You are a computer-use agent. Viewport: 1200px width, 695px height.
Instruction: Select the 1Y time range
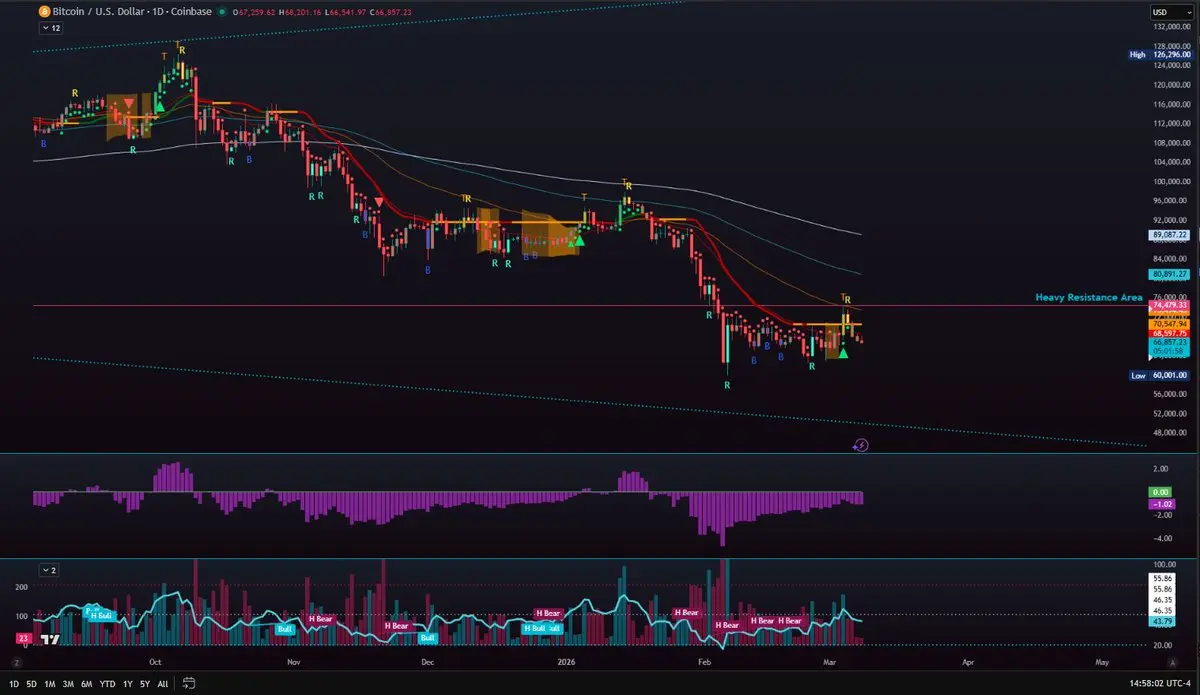coord(127,684)
